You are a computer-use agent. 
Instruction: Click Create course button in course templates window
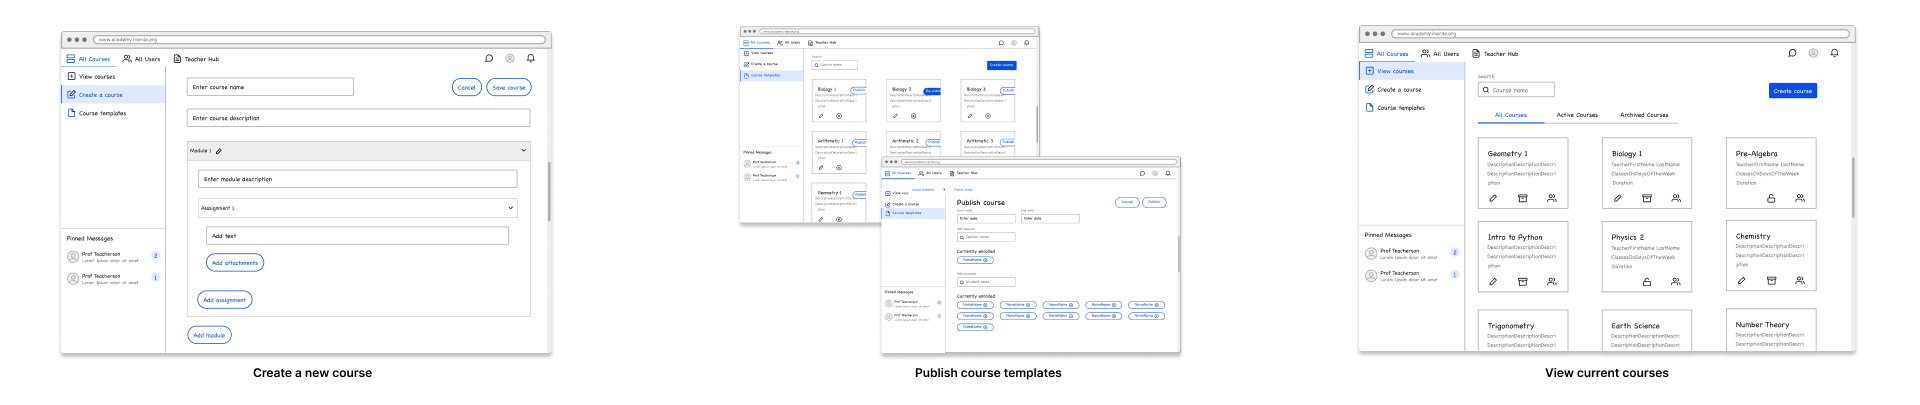pyautogui.click(x=1001, y=65)
